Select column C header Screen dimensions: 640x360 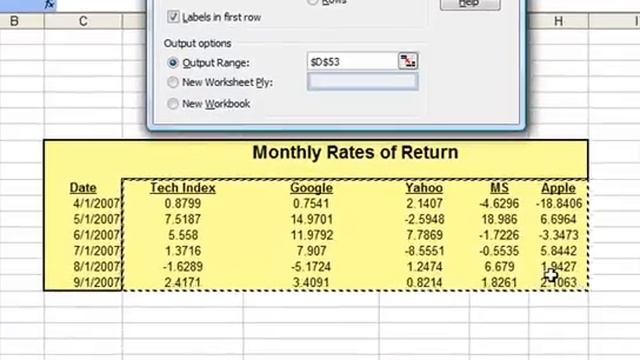[x=83, y=21]
